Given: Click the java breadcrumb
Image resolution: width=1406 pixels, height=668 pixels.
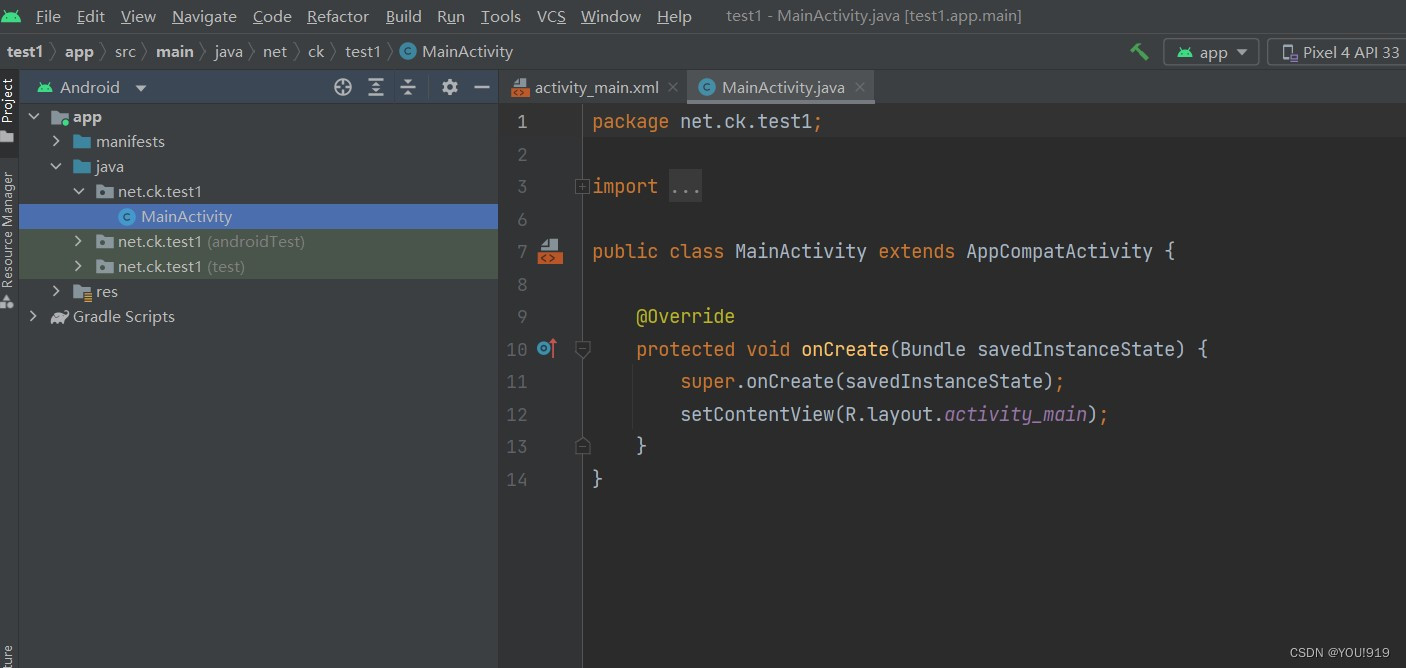Looking at the screenshot, I should click(x=229, y=51).
